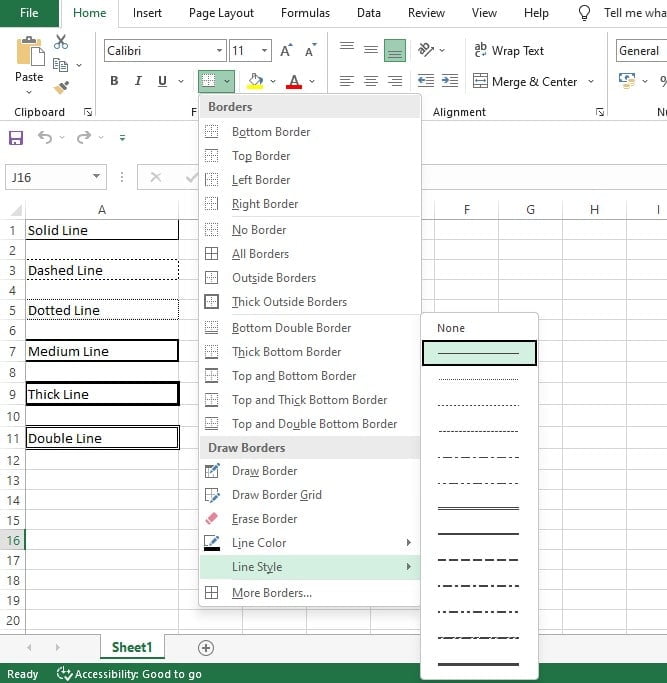Click Decrease Indent icon
Image resolution: width=667 pixels, height=683 pixels.
426,81
